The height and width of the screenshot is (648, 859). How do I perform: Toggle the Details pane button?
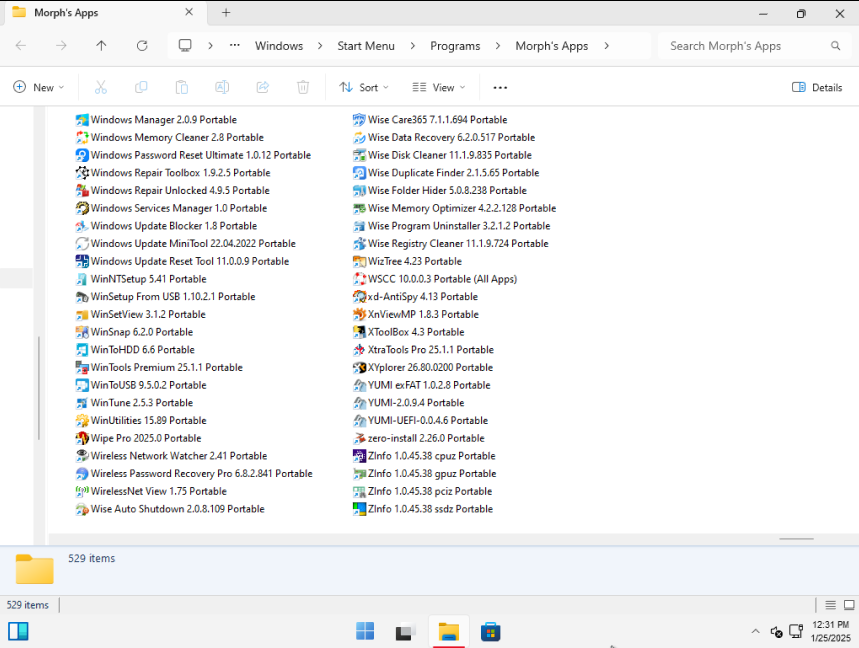817,88
